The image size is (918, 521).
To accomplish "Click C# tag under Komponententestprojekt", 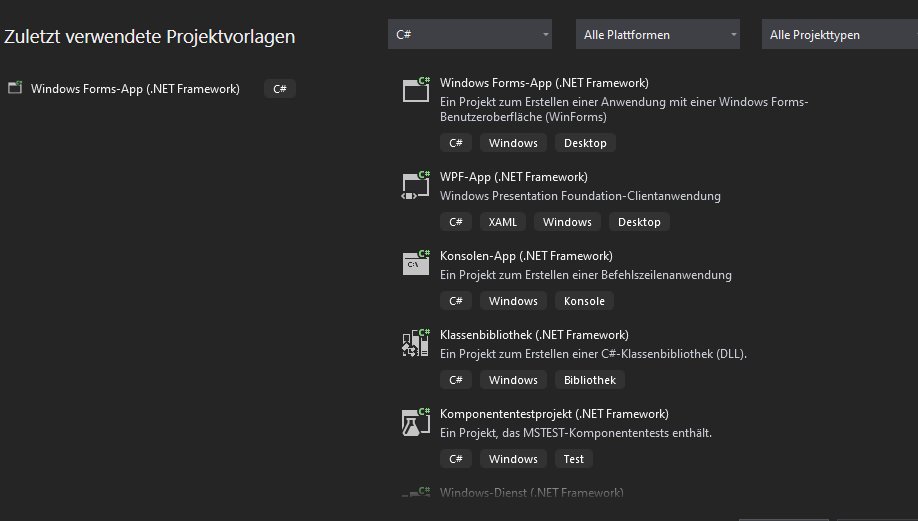I will click(455, 459).
